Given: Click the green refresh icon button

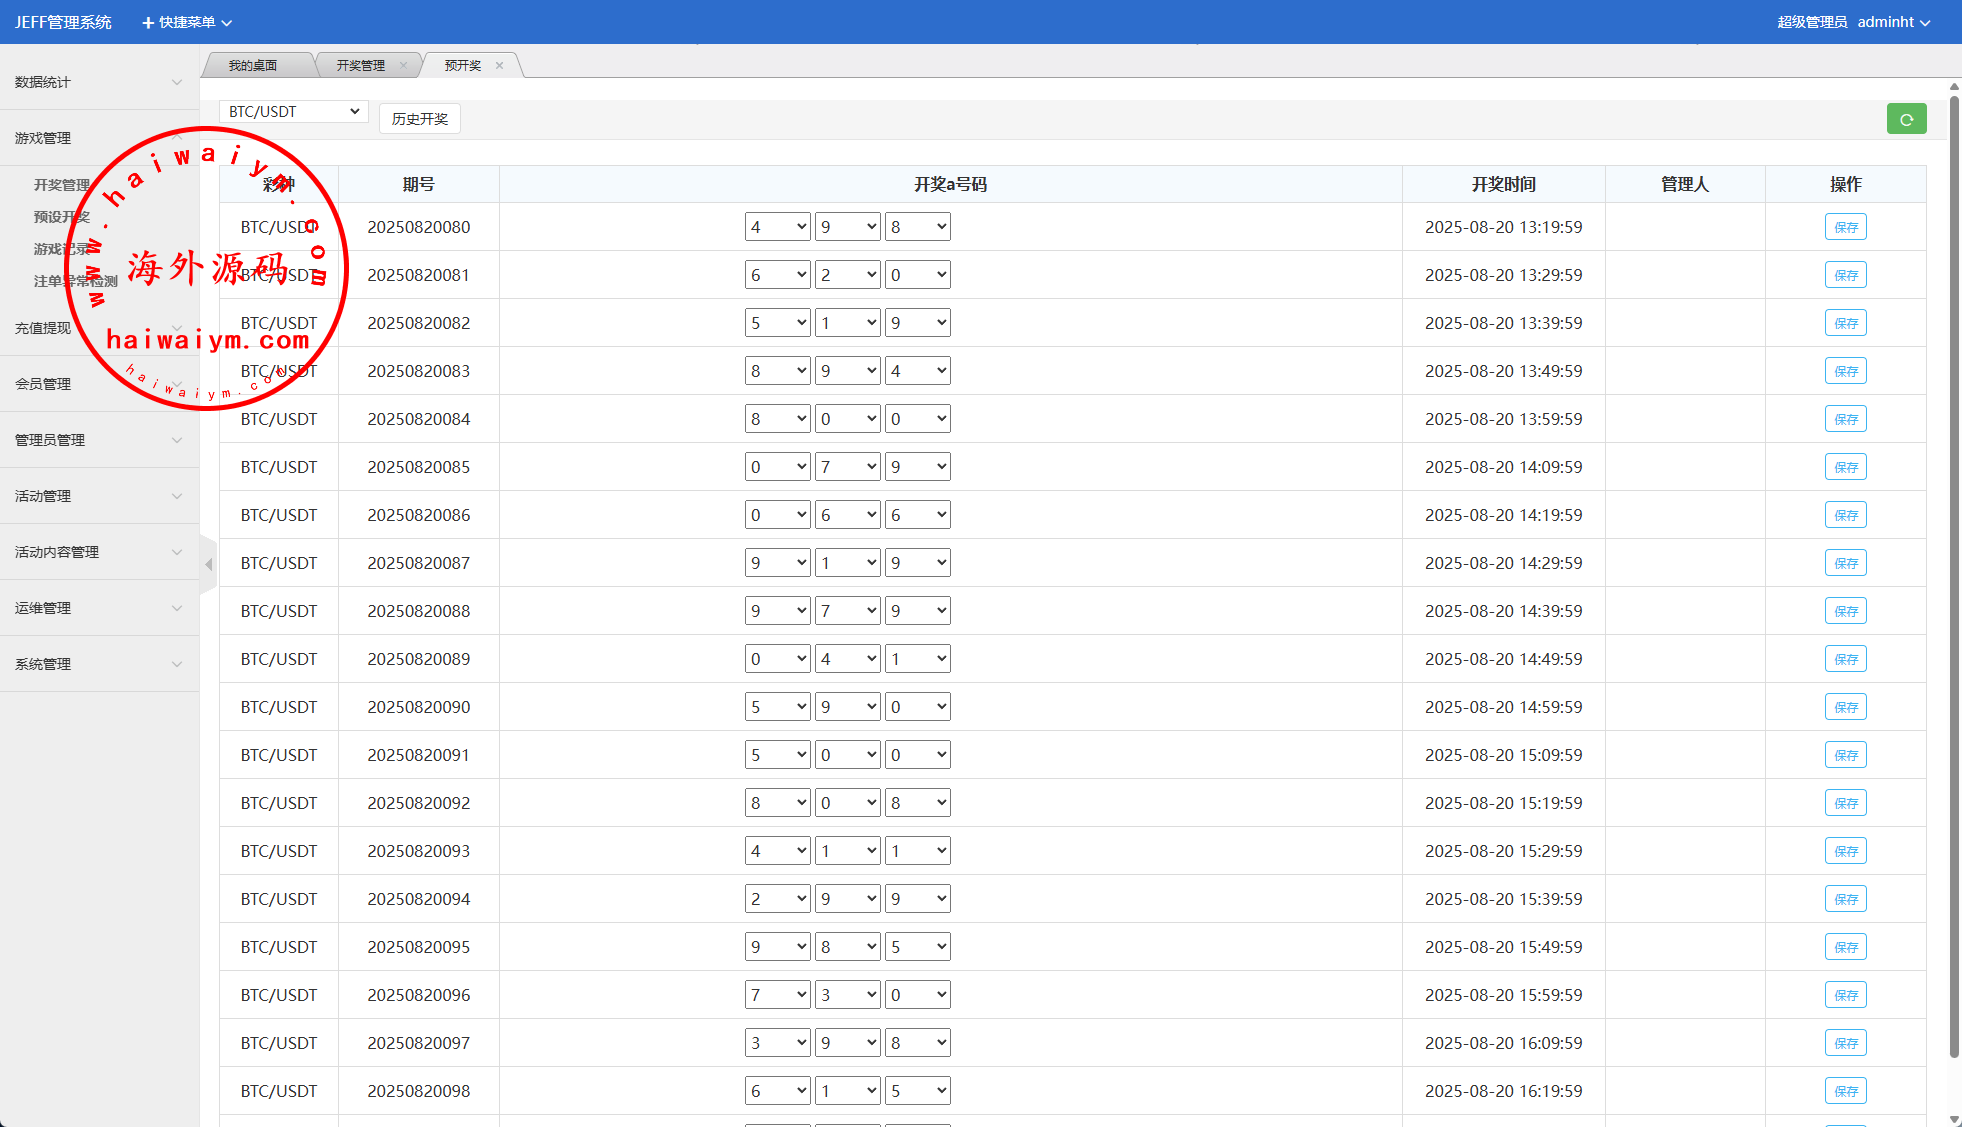Looking at the screenshot, I should click(1906, 119).
